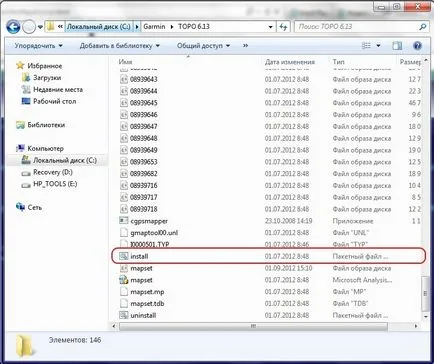Select disk image file 08939653
Viewport: 434px width, 364px height.
click(138, 162)
